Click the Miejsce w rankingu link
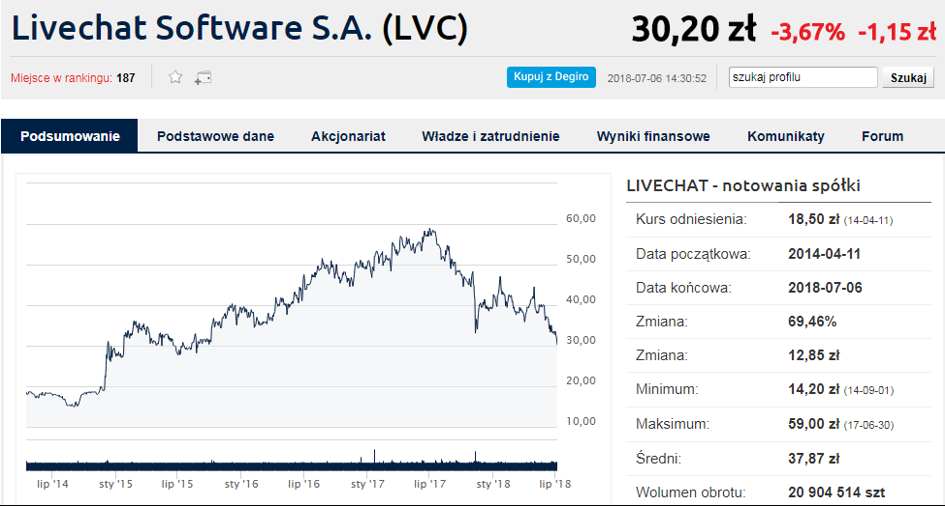945x506 pixels. point(61,78)
